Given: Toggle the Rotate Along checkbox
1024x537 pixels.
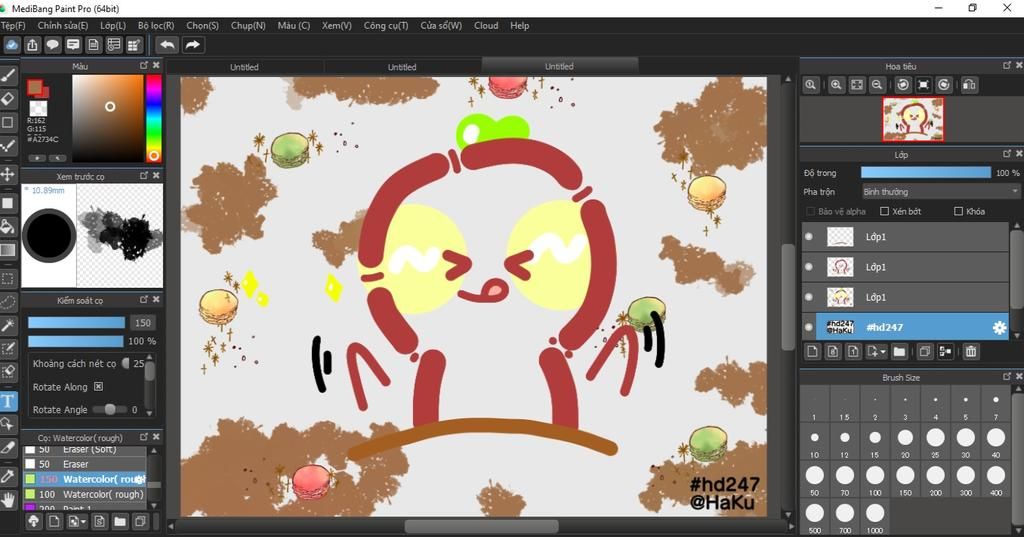Looking at the screenshot, I should [x=99, y=387].
